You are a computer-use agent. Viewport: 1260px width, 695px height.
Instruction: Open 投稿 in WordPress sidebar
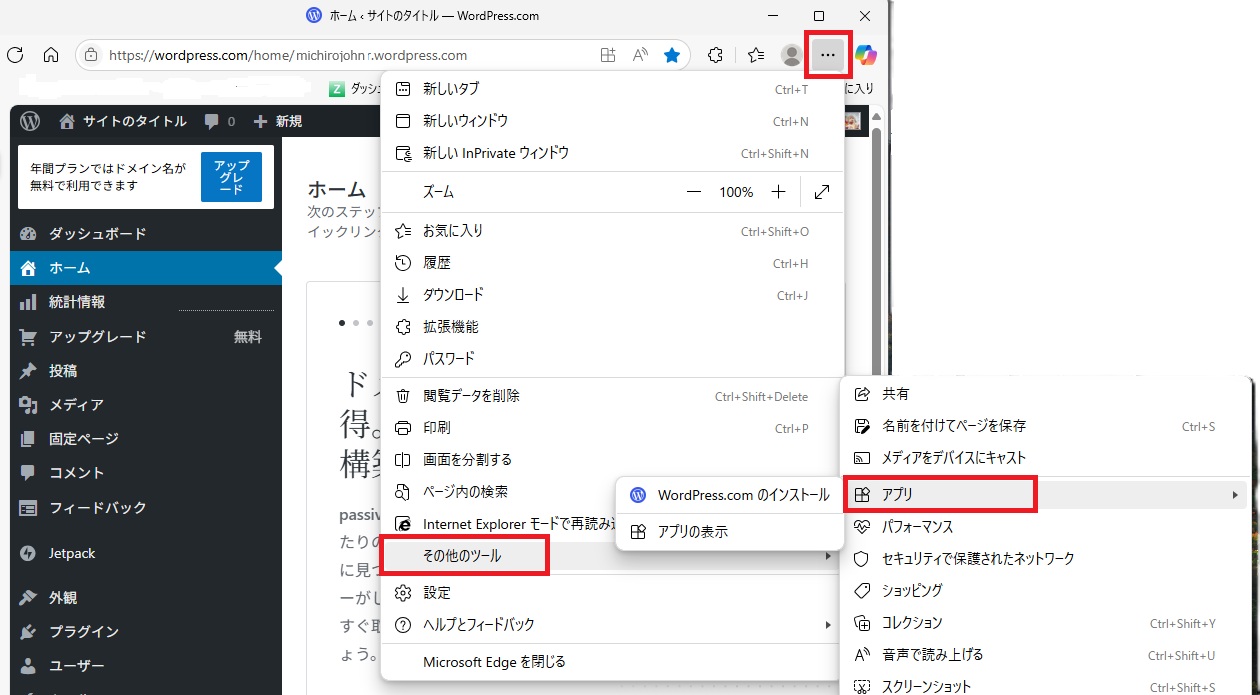[146, 371]
